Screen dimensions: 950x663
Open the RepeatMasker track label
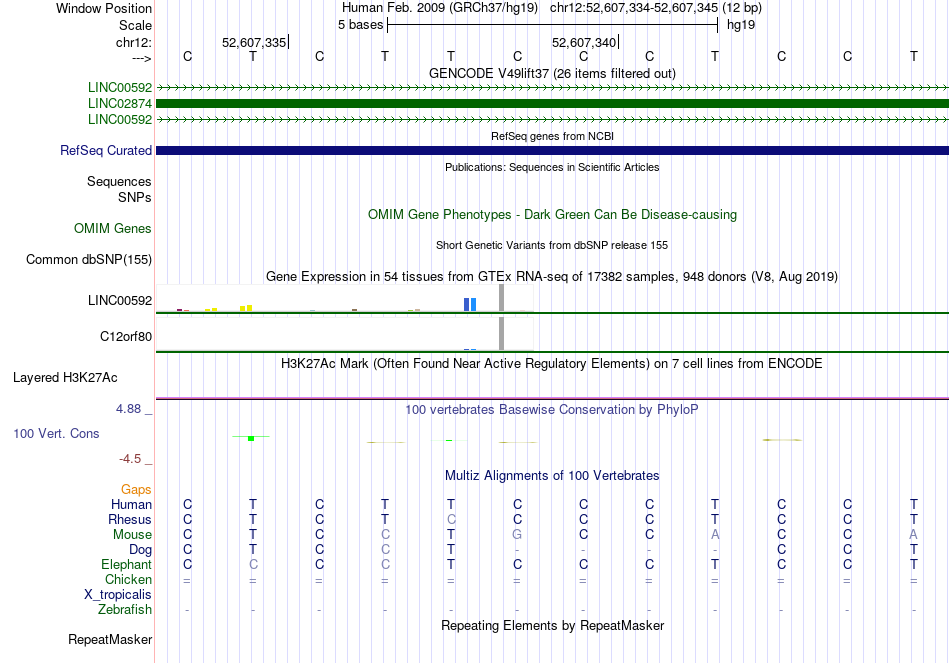(x=110, y=639)
